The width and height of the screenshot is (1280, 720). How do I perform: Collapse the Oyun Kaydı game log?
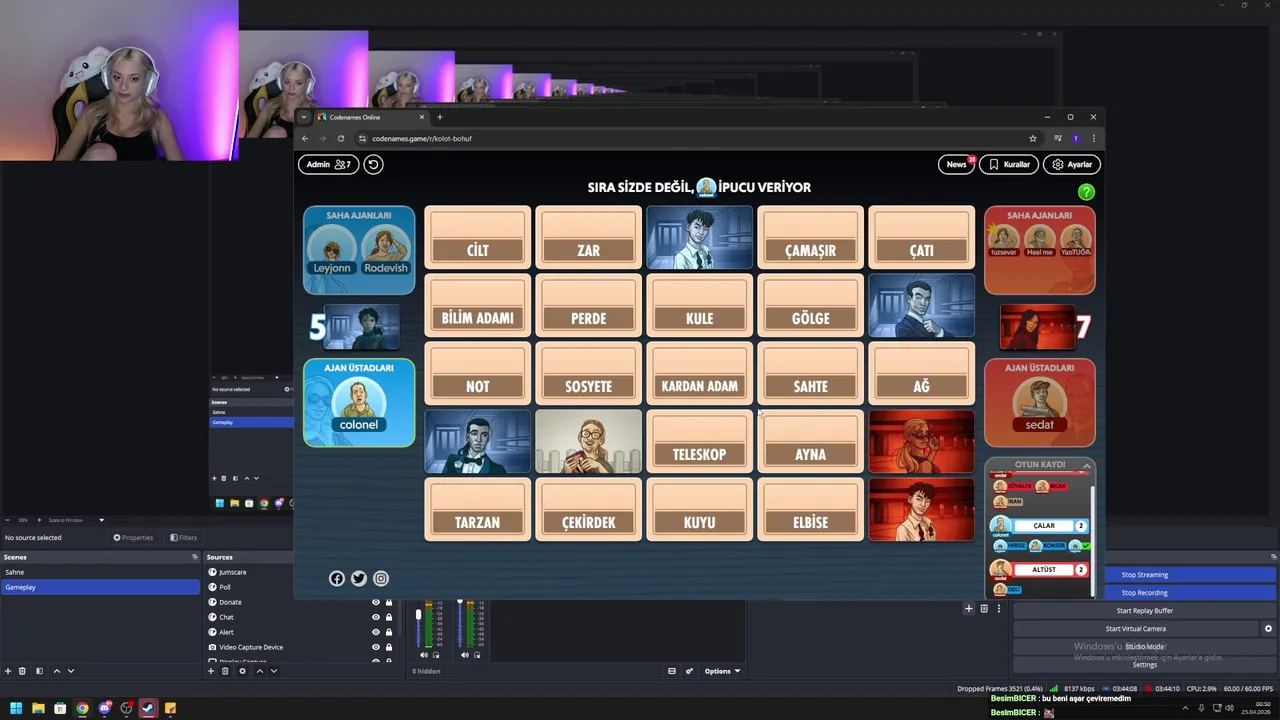point(1087,465)
